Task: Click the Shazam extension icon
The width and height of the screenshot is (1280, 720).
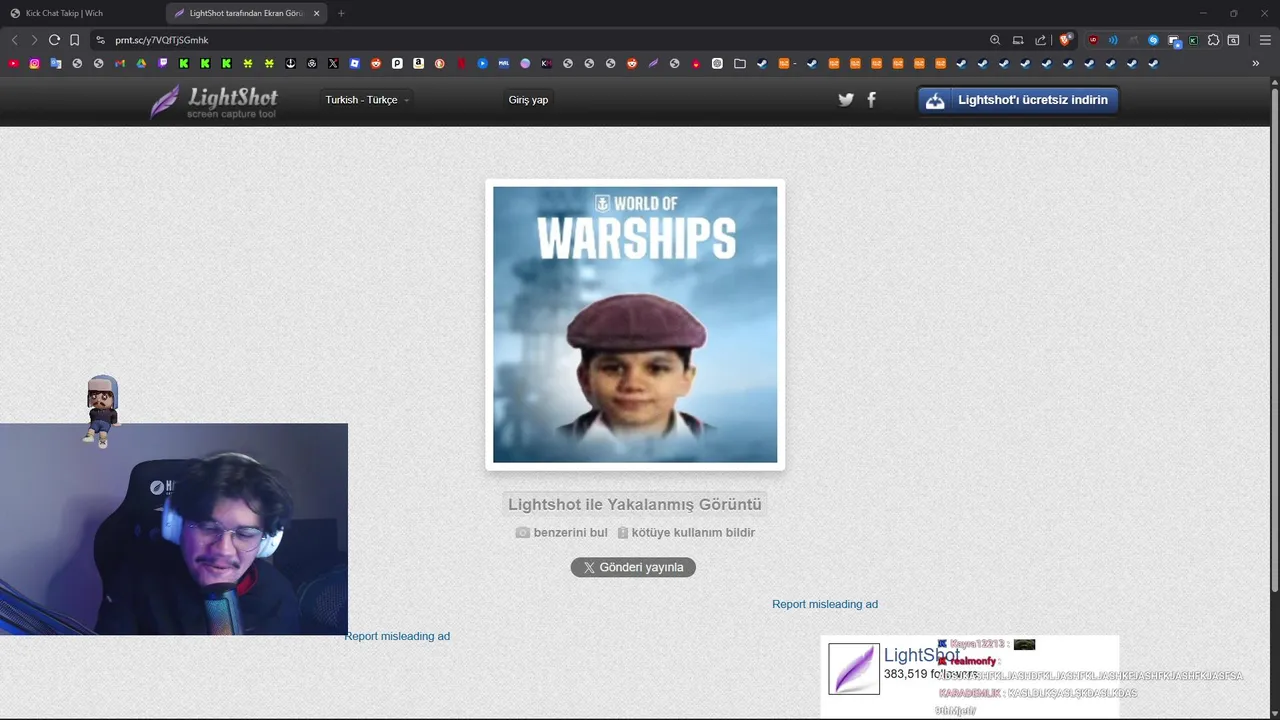Action: pos(1153,40)
